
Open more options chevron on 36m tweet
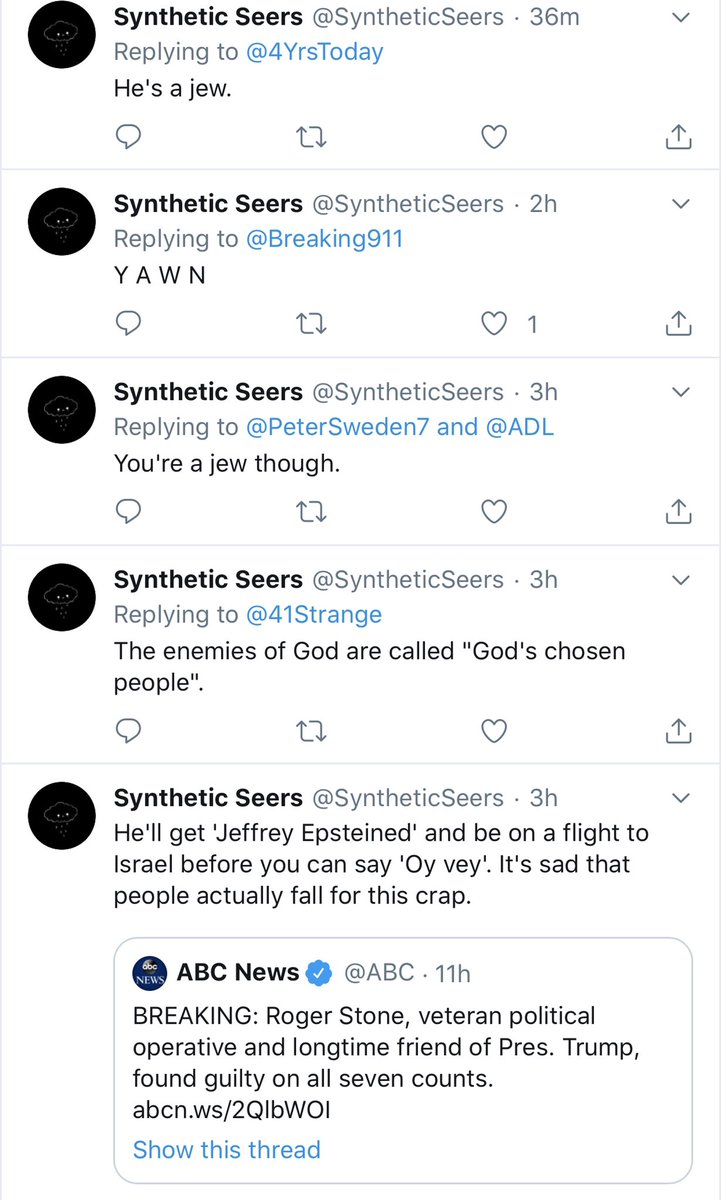tap(680, 17)
